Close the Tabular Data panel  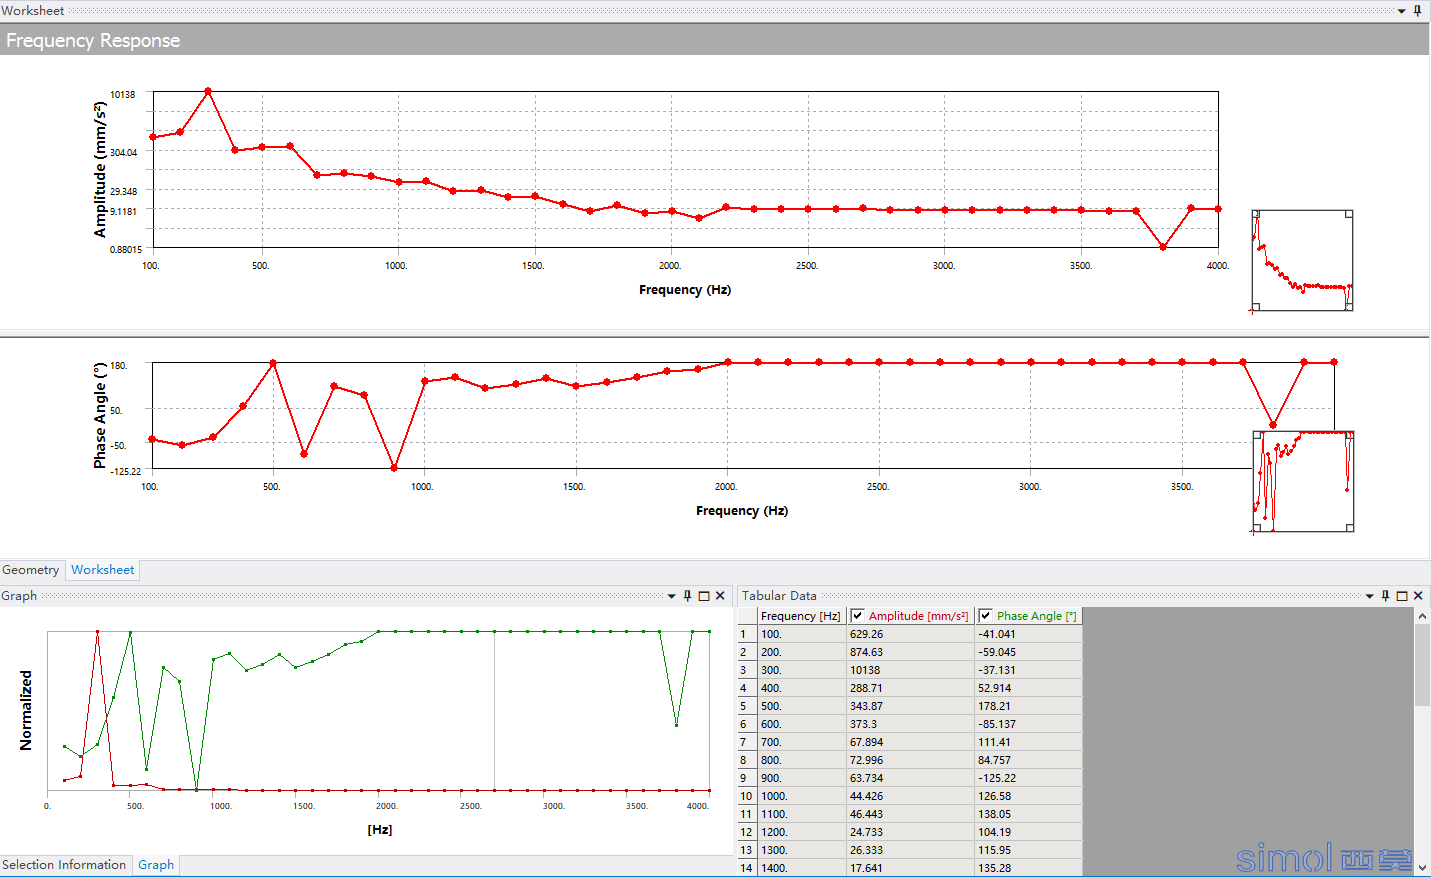(x=1418, y=596)
